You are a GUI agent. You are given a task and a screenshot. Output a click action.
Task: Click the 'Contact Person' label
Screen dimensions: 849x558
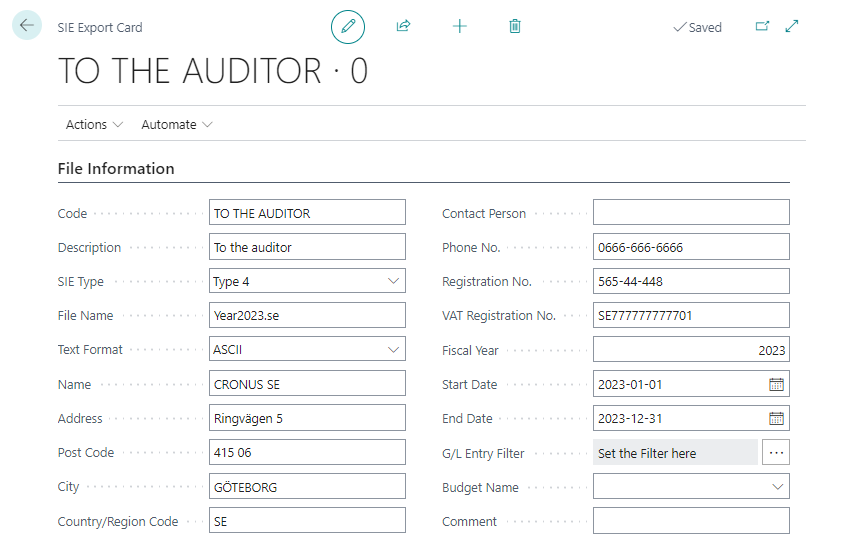(484, 214)
